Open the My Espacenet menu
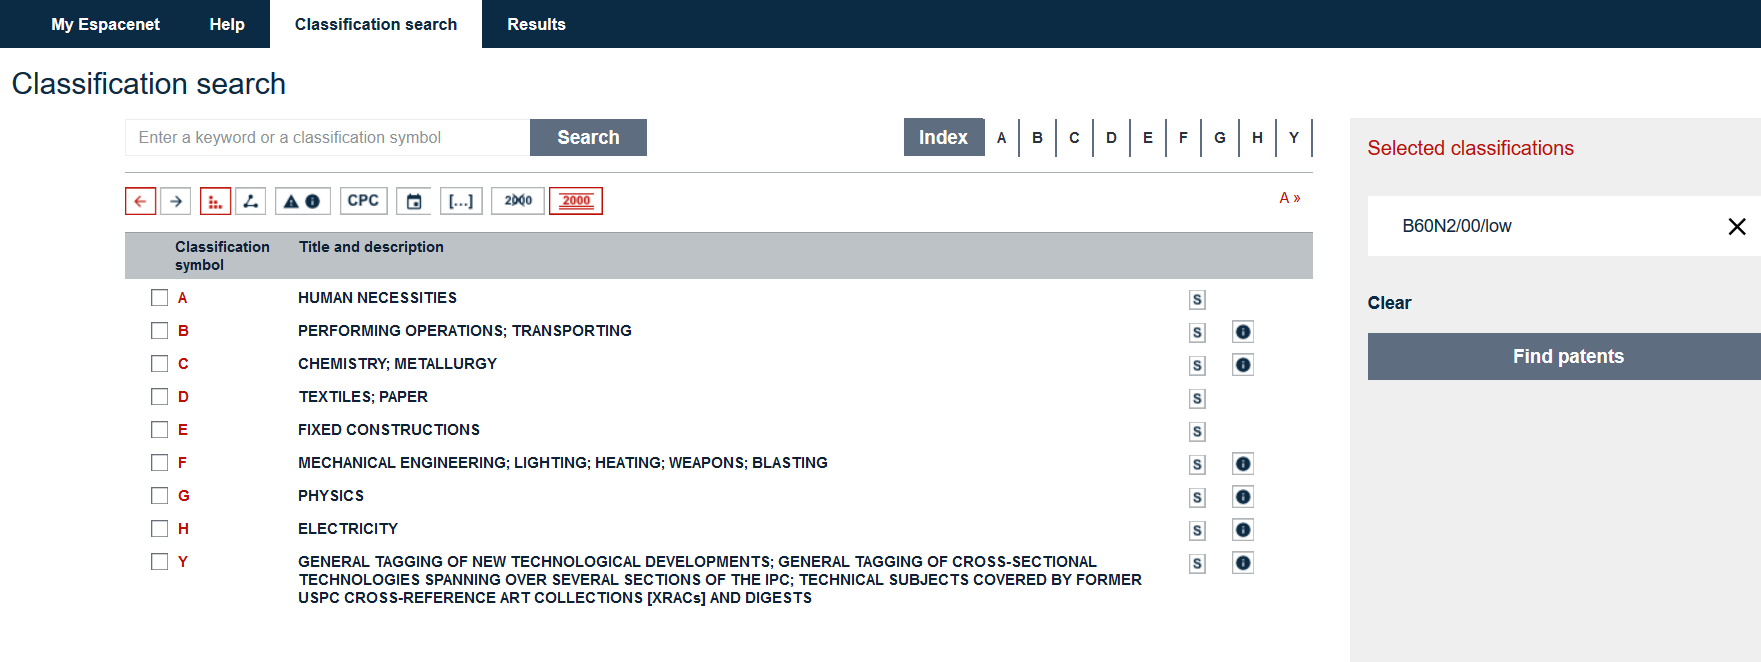Viewport: 1761px width, 662px height. 105,24
